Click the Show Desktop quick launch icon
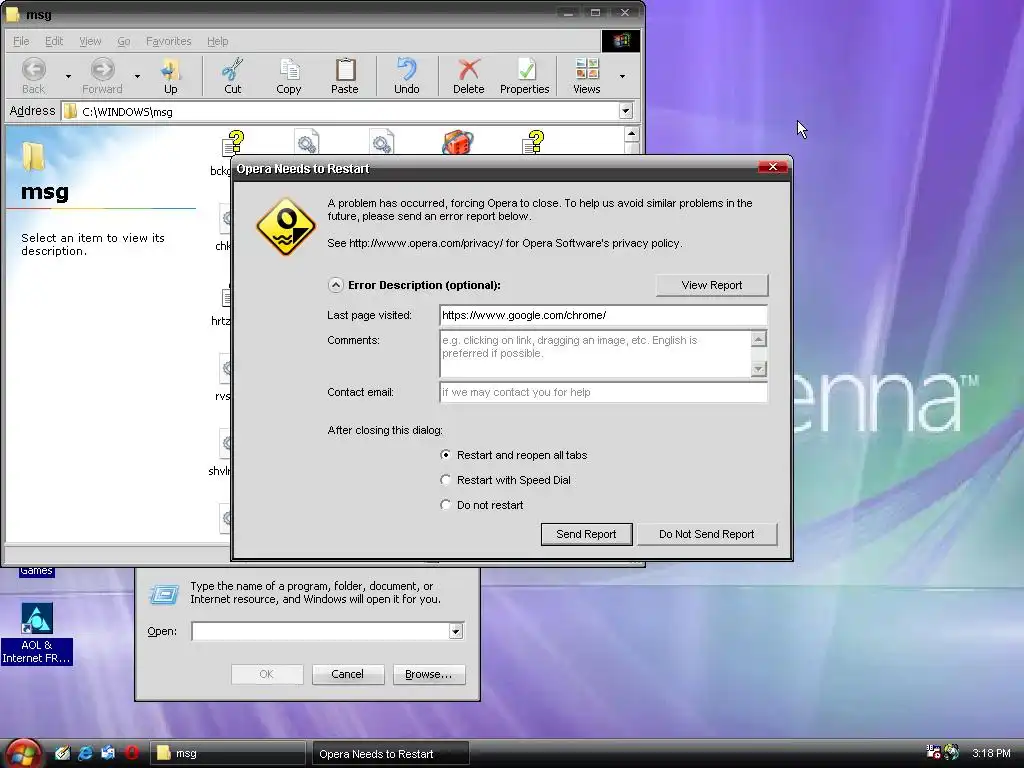The height and width of the screenshot is (768, 1024). (62, 753)
